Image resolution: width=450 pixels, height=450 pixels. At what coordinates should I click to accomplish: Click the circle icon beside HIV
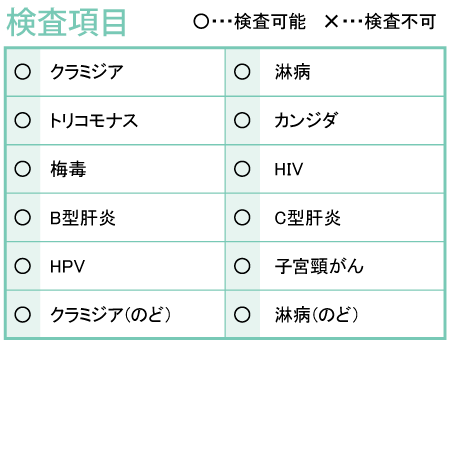click(242, 169)
